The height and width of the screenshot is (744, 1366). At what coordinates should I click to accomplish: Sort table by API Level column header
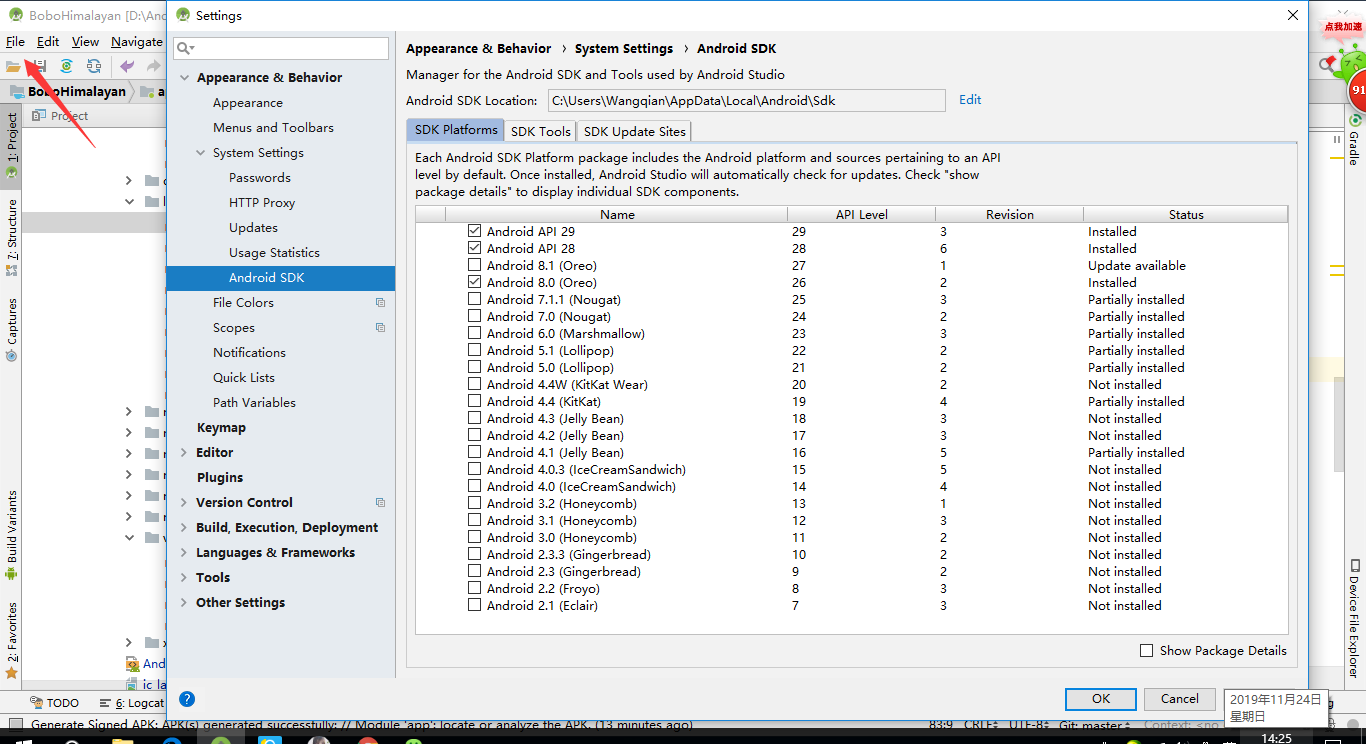pyautogui.click(x=861, y=214)
